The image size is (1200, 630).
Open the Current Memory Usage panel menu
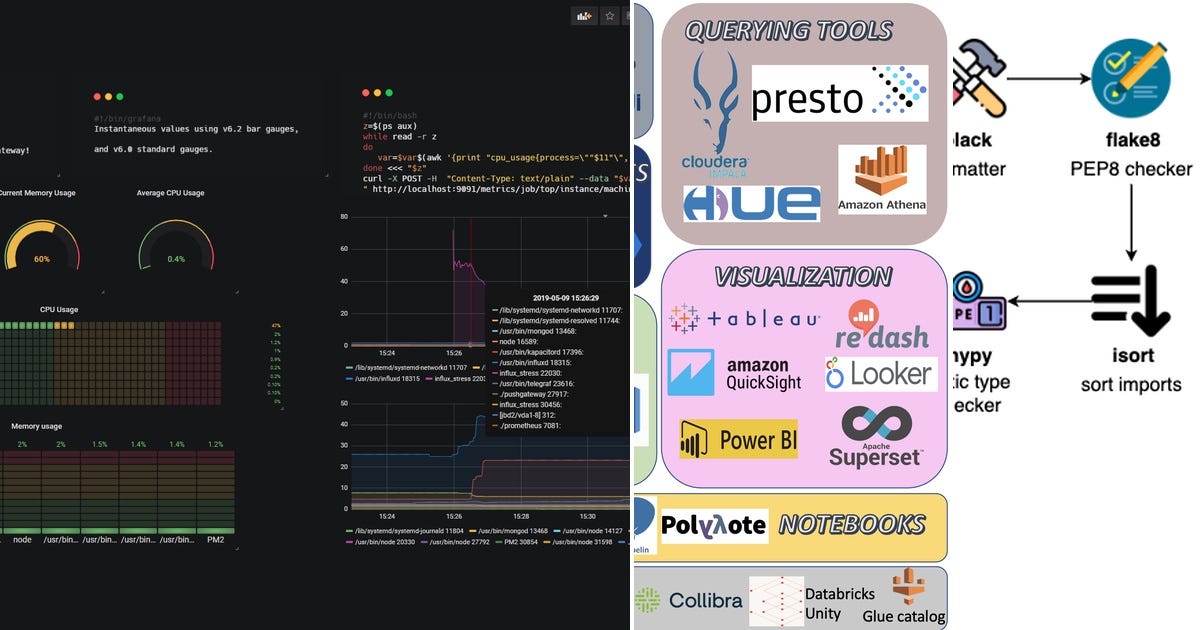(37, 193)
